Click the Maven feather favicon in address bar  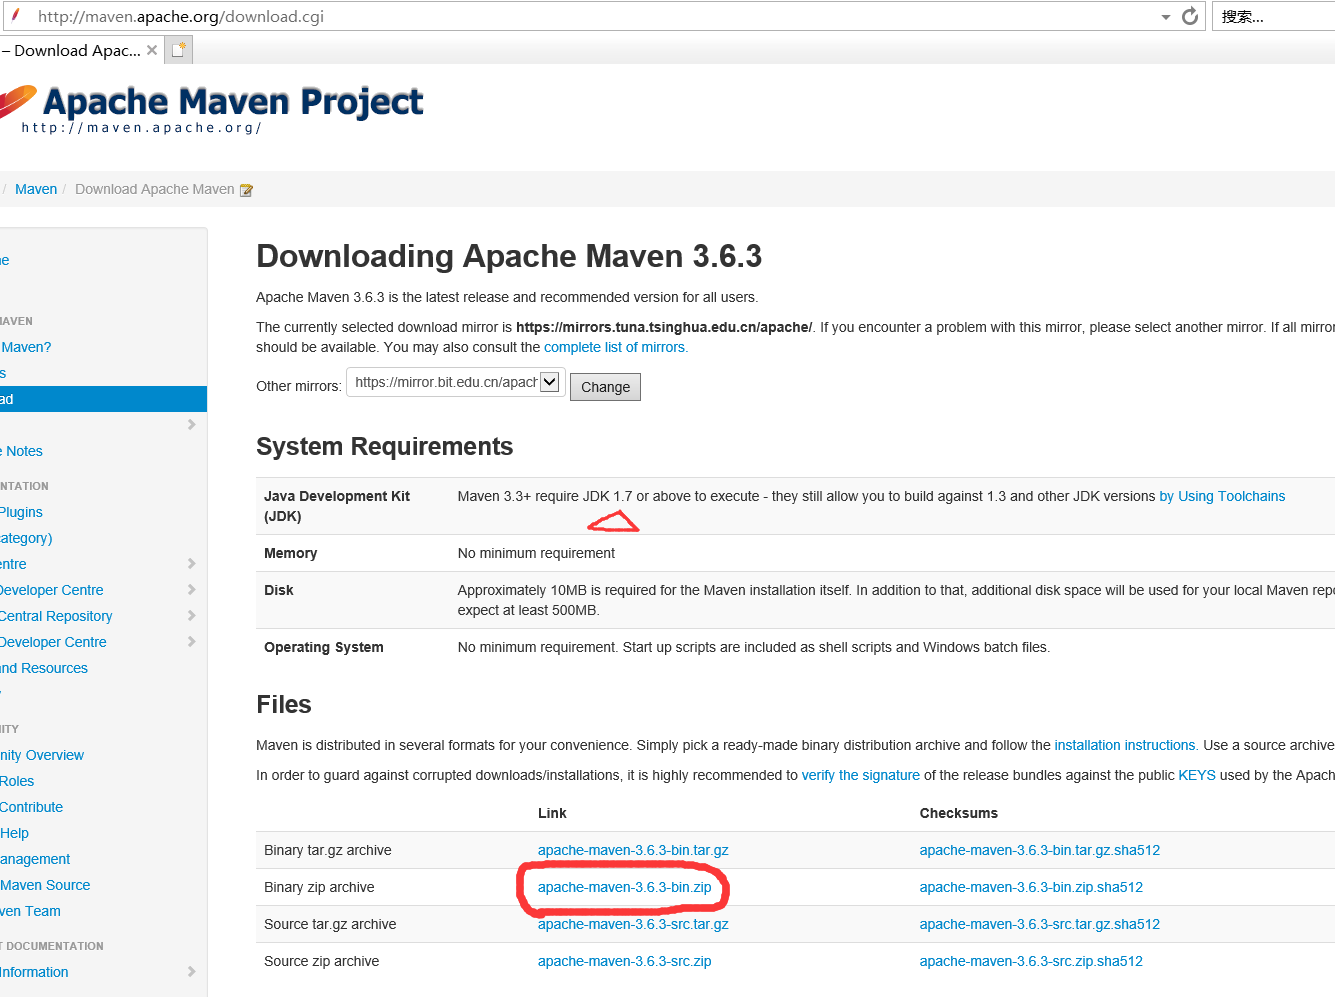[x=15, y=15]
